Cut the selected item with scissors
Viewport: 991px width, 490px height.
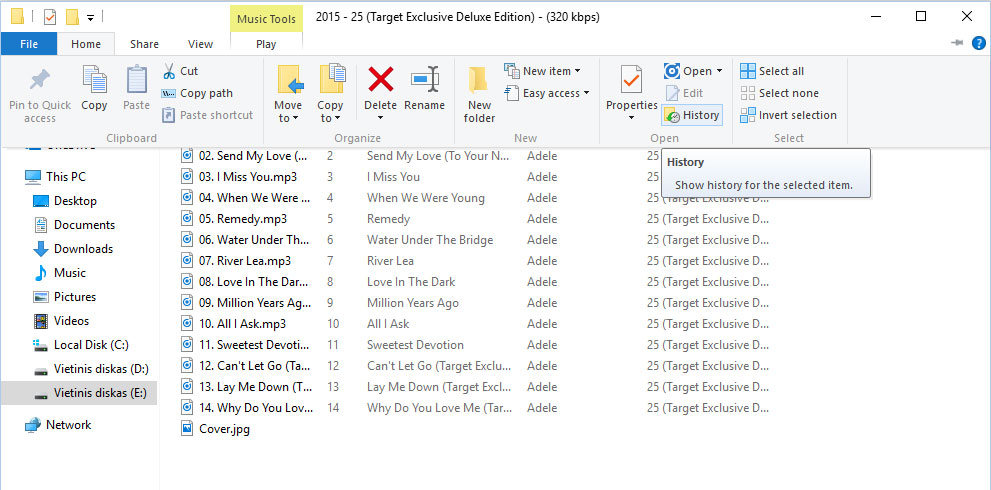[x=180, y=71]
